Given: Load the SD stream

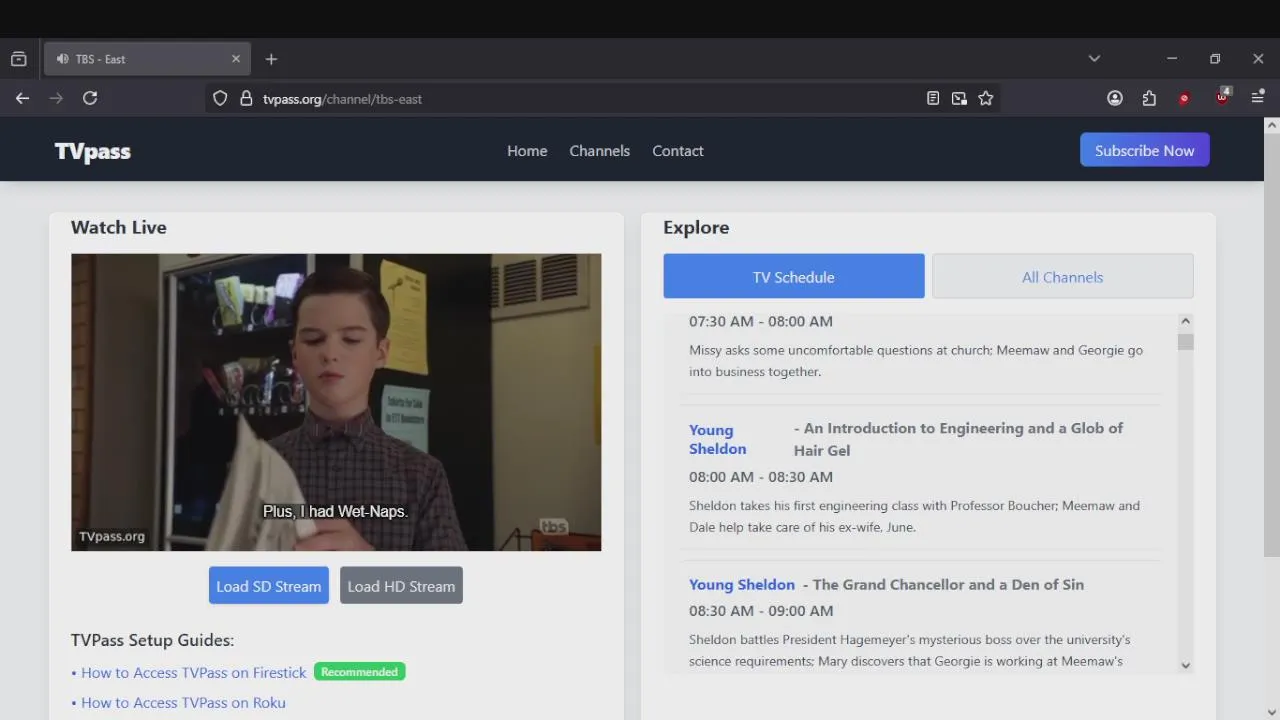Looking at the screenshot, I should [269, 586].
